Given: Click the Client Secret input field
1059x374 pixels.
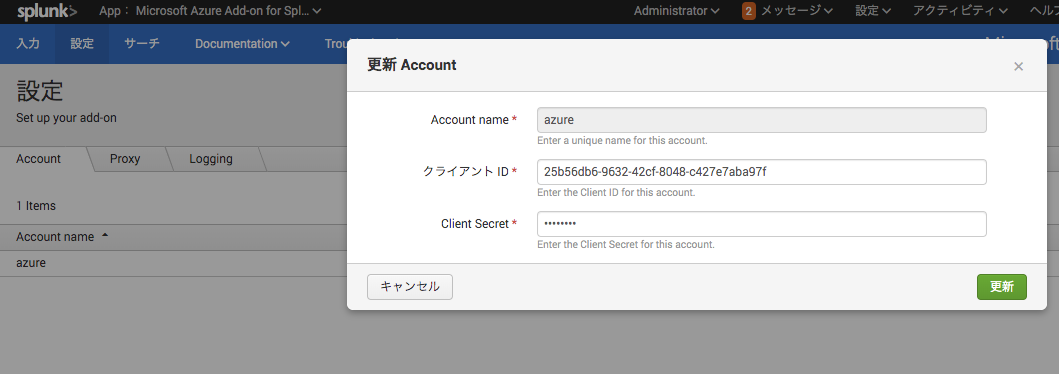Looking at the screenshot, I should [762, 224].
